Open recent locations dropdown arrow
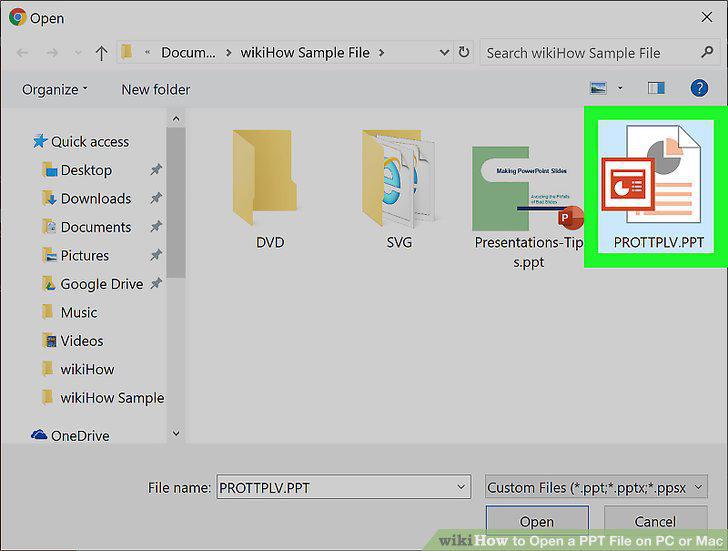 [78, 53]
